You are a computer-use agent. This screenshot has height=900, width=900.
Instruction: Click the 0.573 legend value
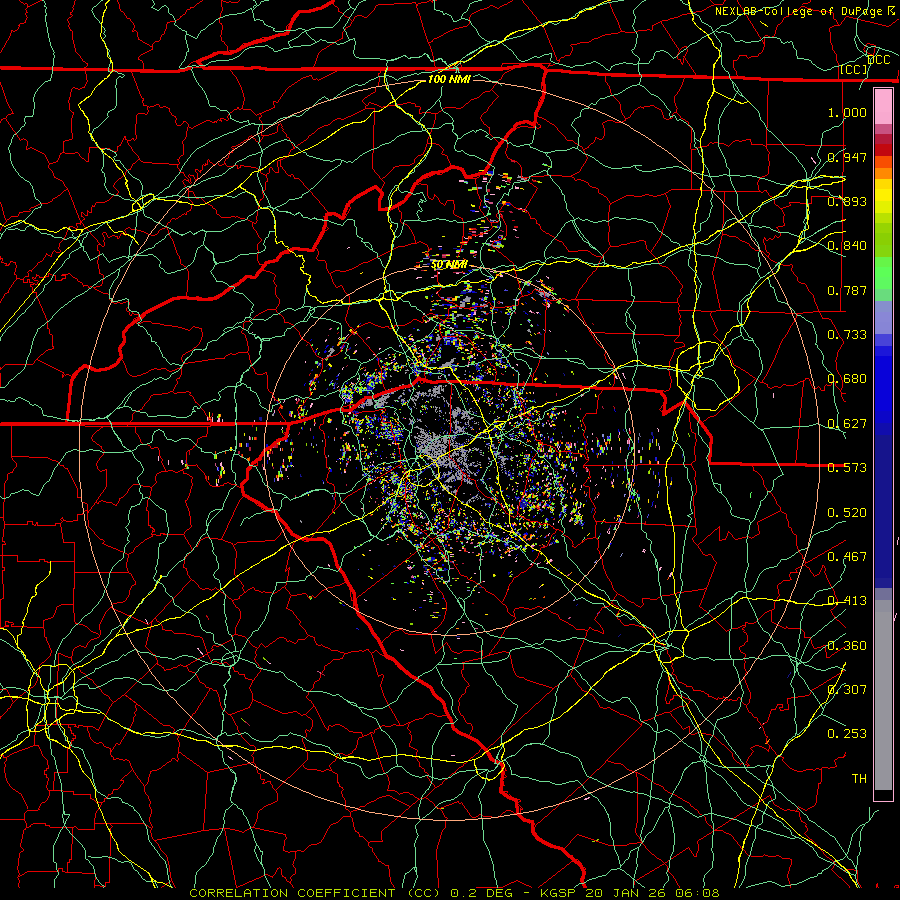[x=847, y=468]
